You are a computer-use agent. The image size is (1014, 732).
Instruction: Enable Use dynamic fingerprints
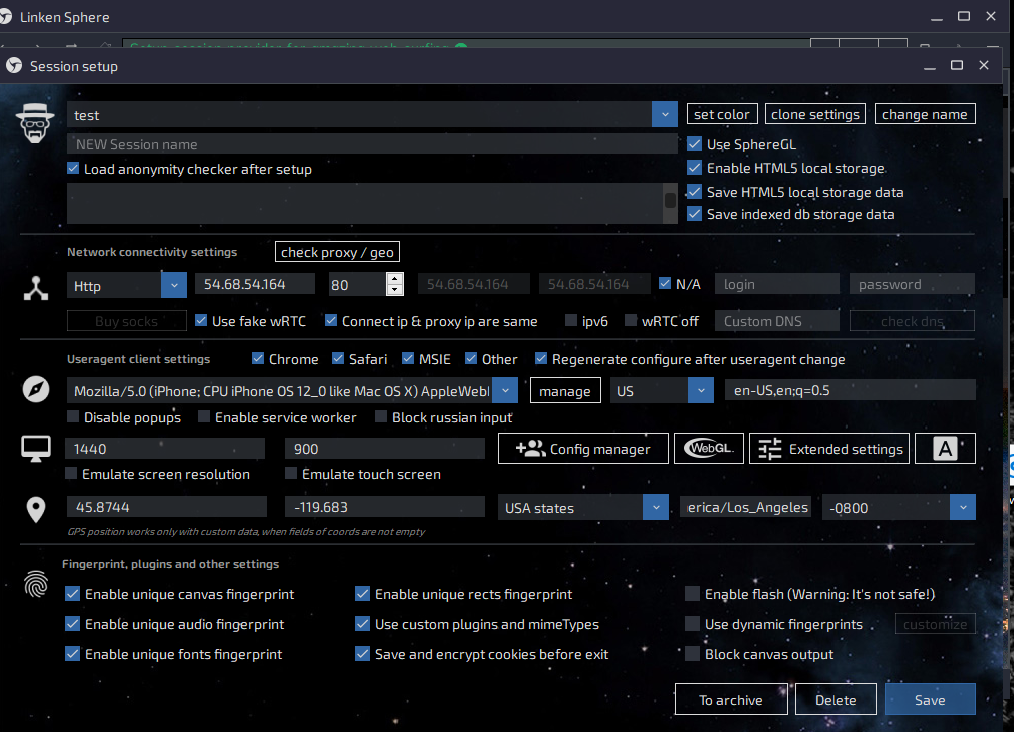click(x=693, y=624)
